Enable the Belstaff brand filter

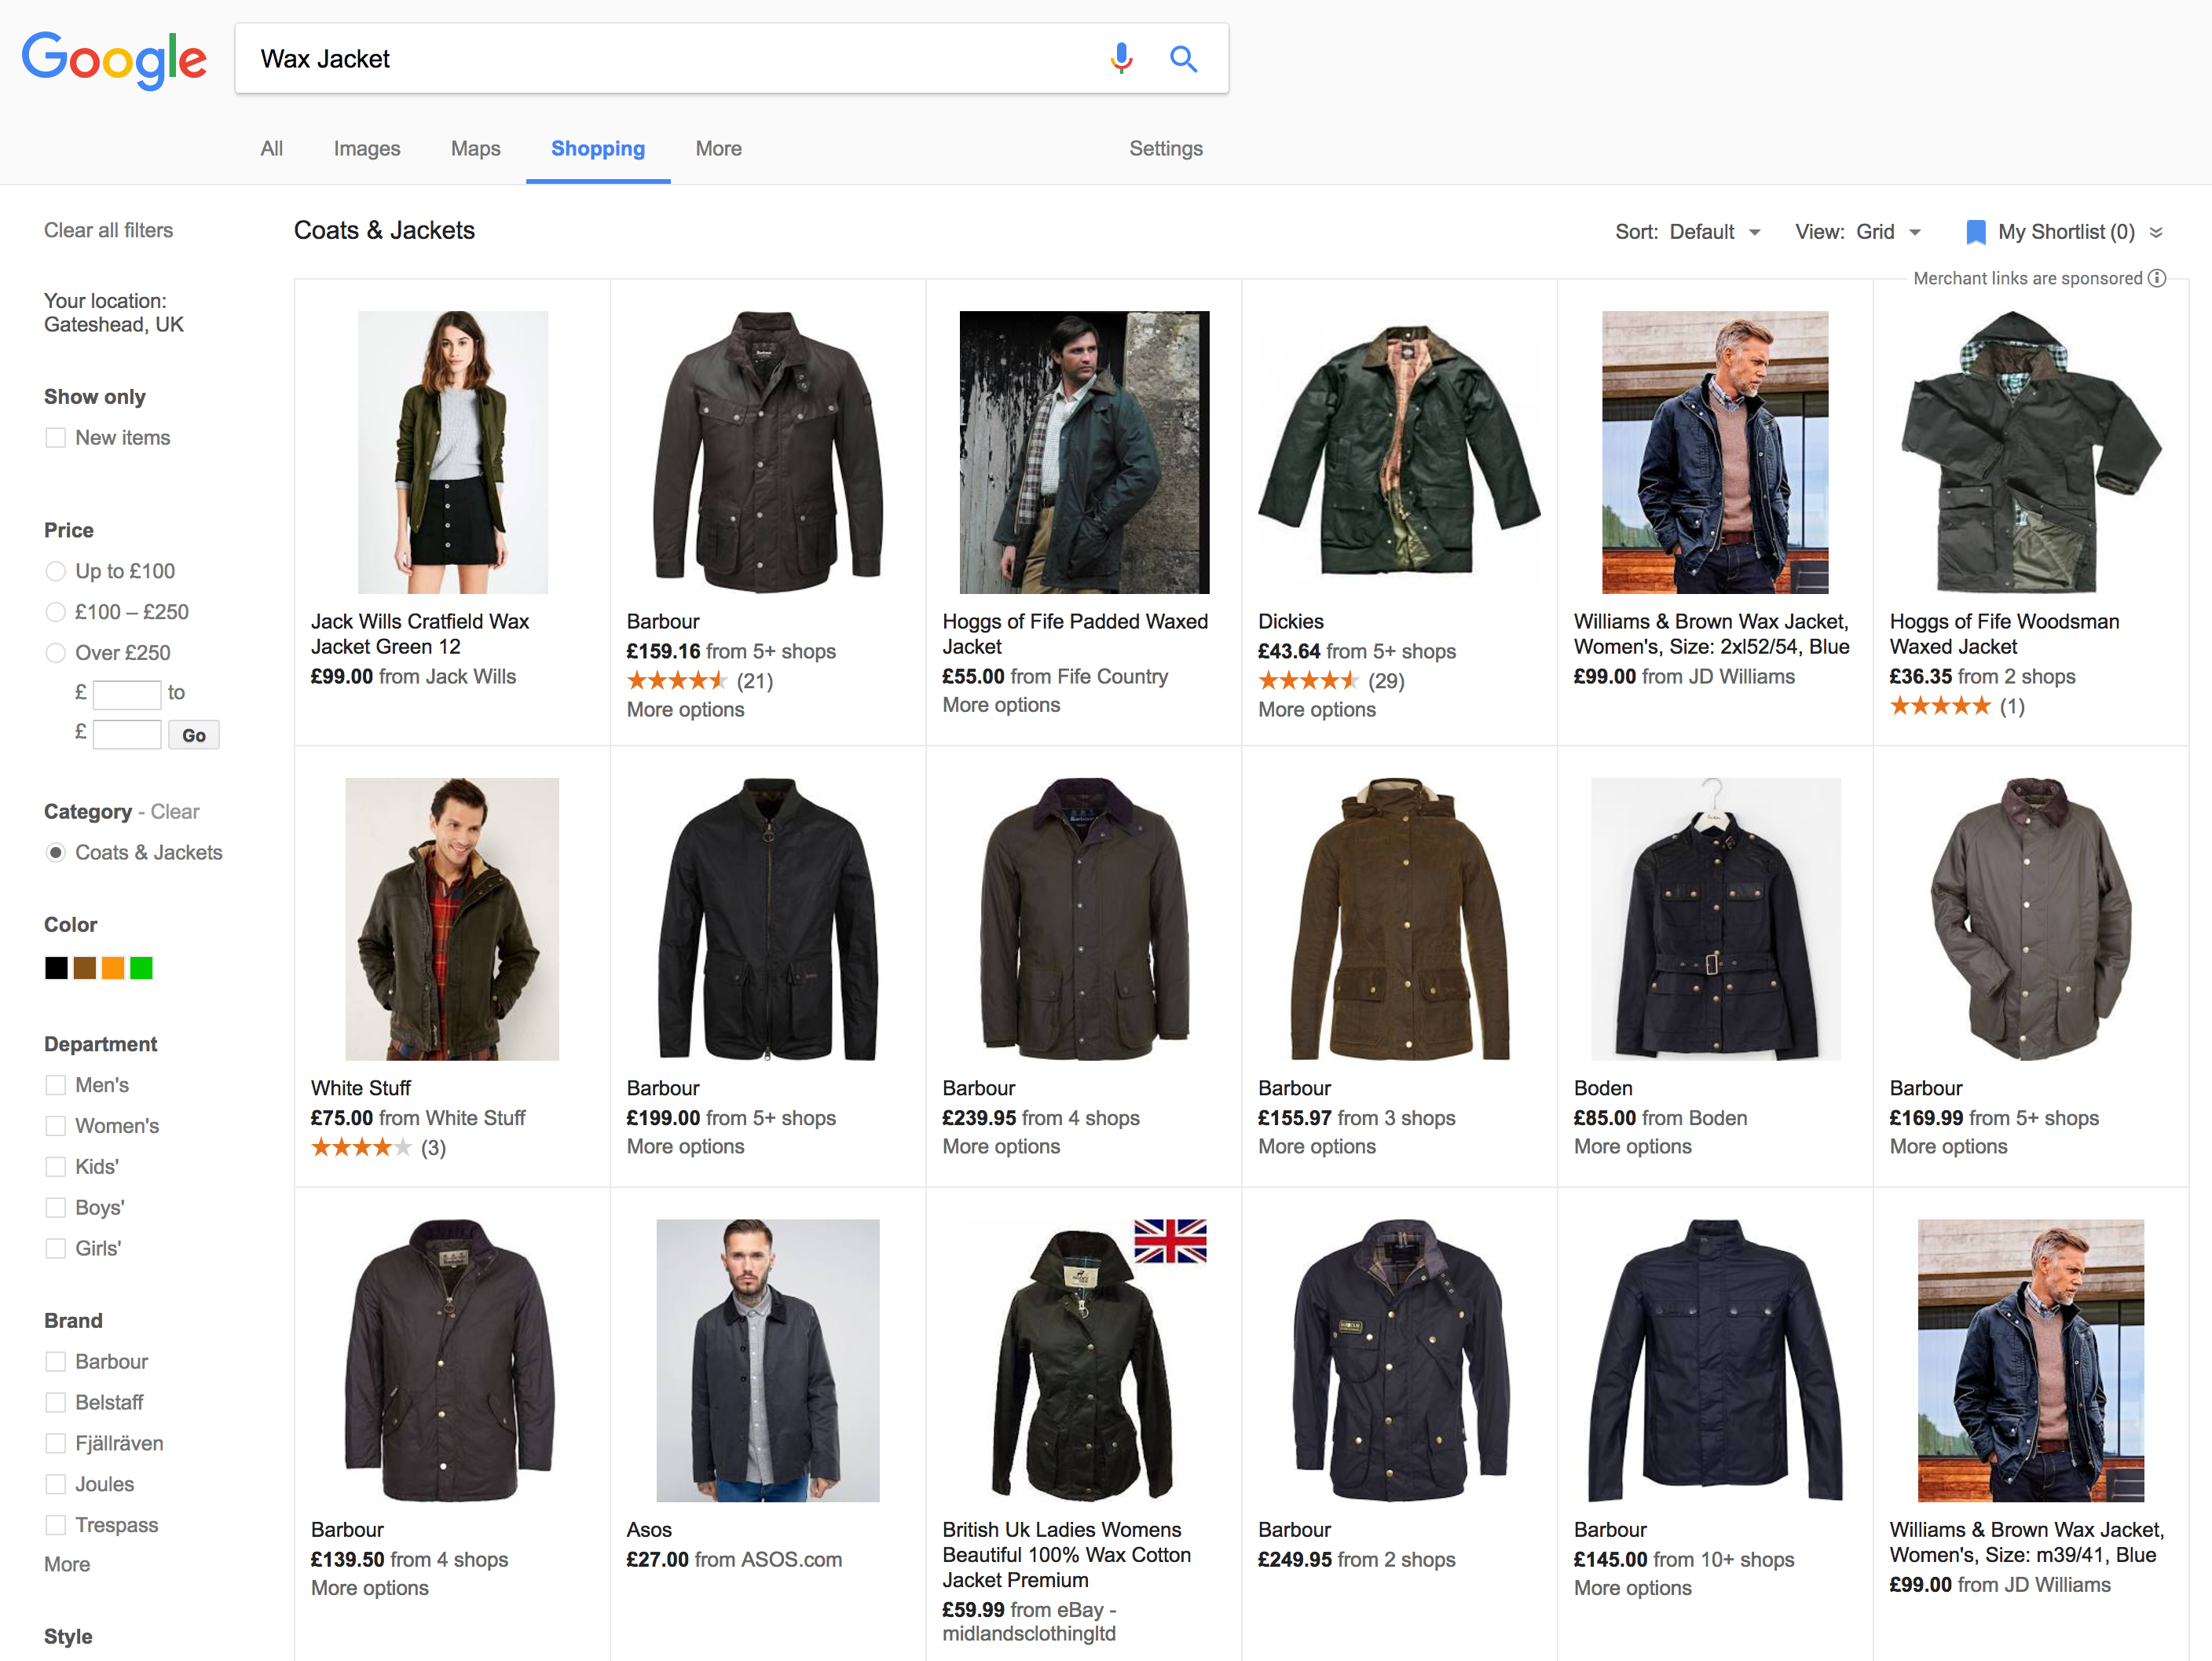tap(56, 1403)
